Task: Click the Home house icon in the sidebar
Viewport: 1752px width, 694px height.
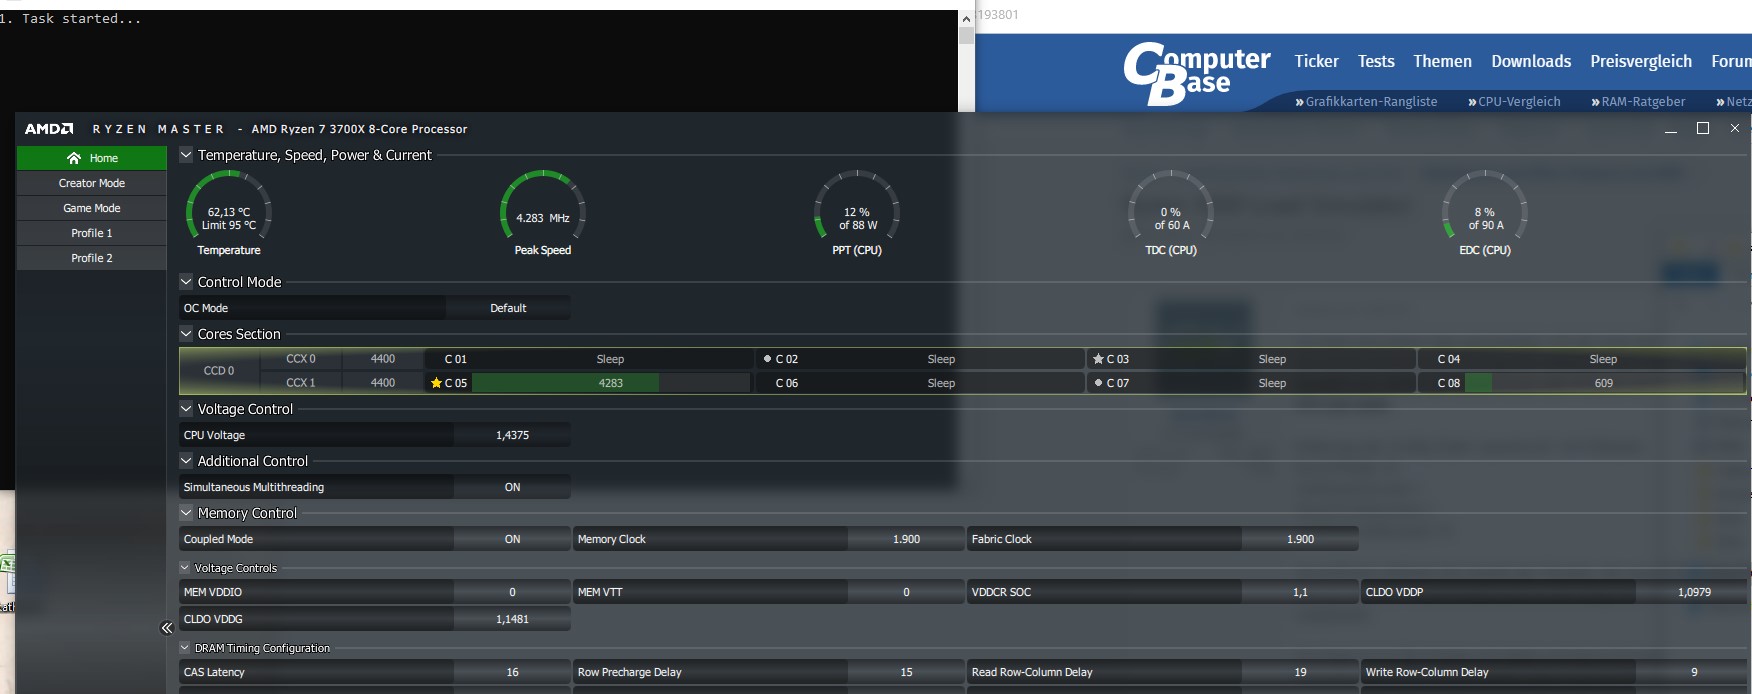Action: [x=74, y=158]
